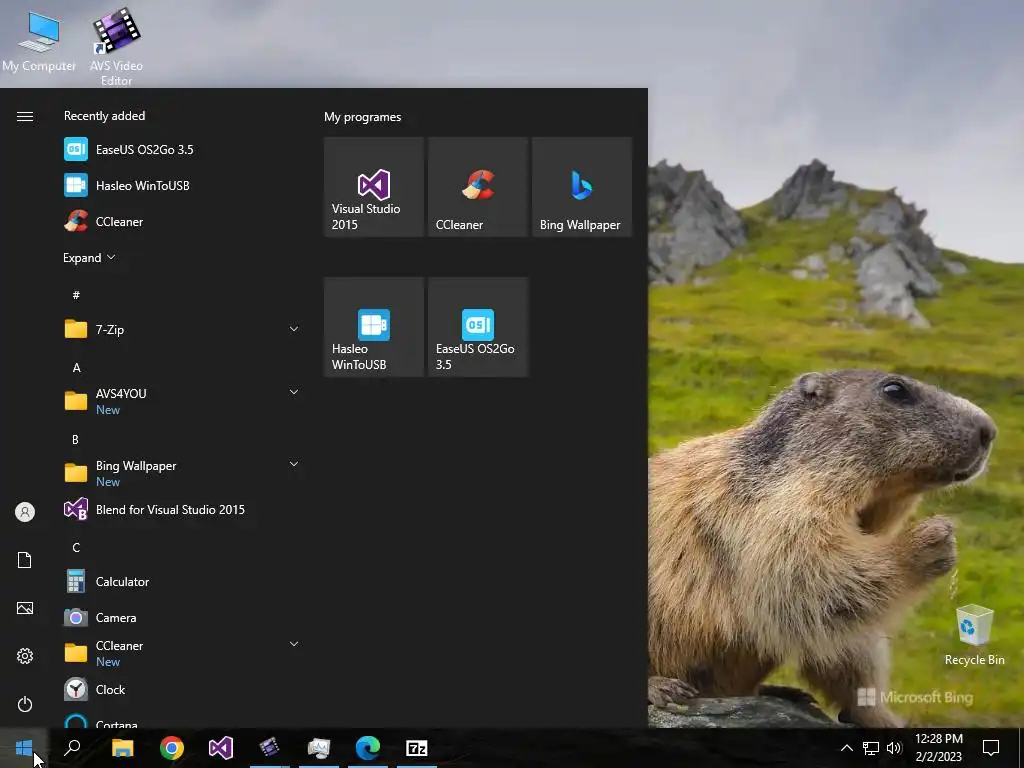Click the Power button in Start sidebar
Image resolution: width=1024 pixels, height=768 pixels.
click(x=25, y=704)
